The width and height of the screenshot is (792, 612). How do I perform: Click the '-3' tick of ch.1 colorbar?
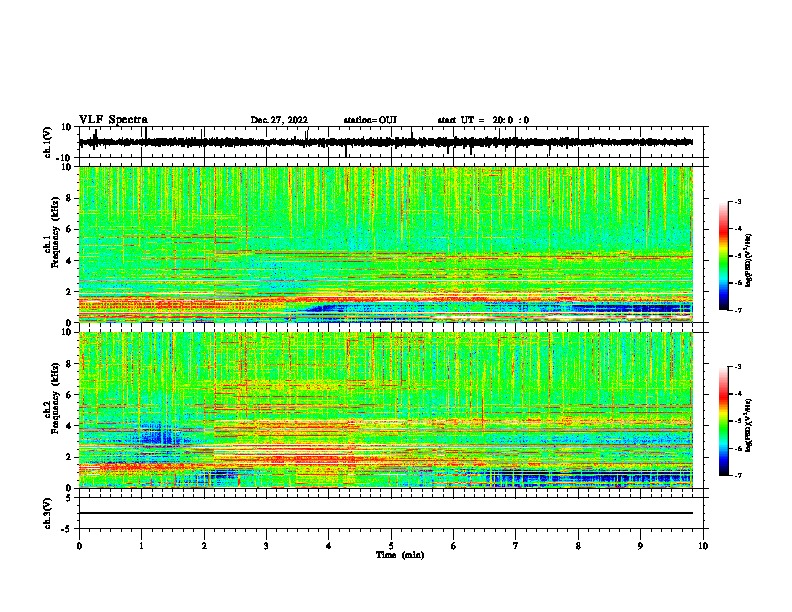coord(737,201)
